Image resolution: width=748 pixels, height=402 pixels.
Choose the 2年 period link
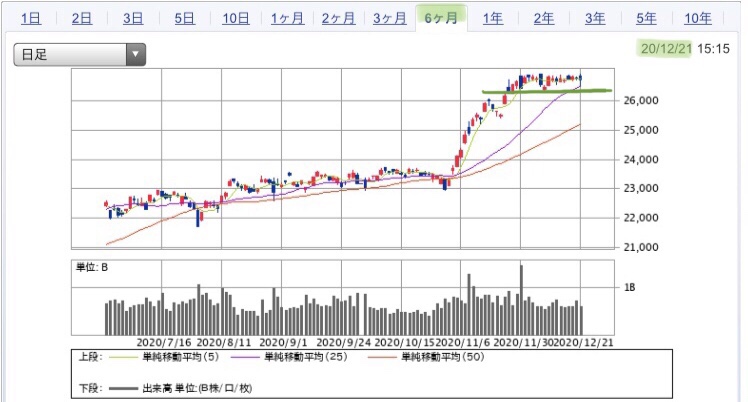coord(544,19)
